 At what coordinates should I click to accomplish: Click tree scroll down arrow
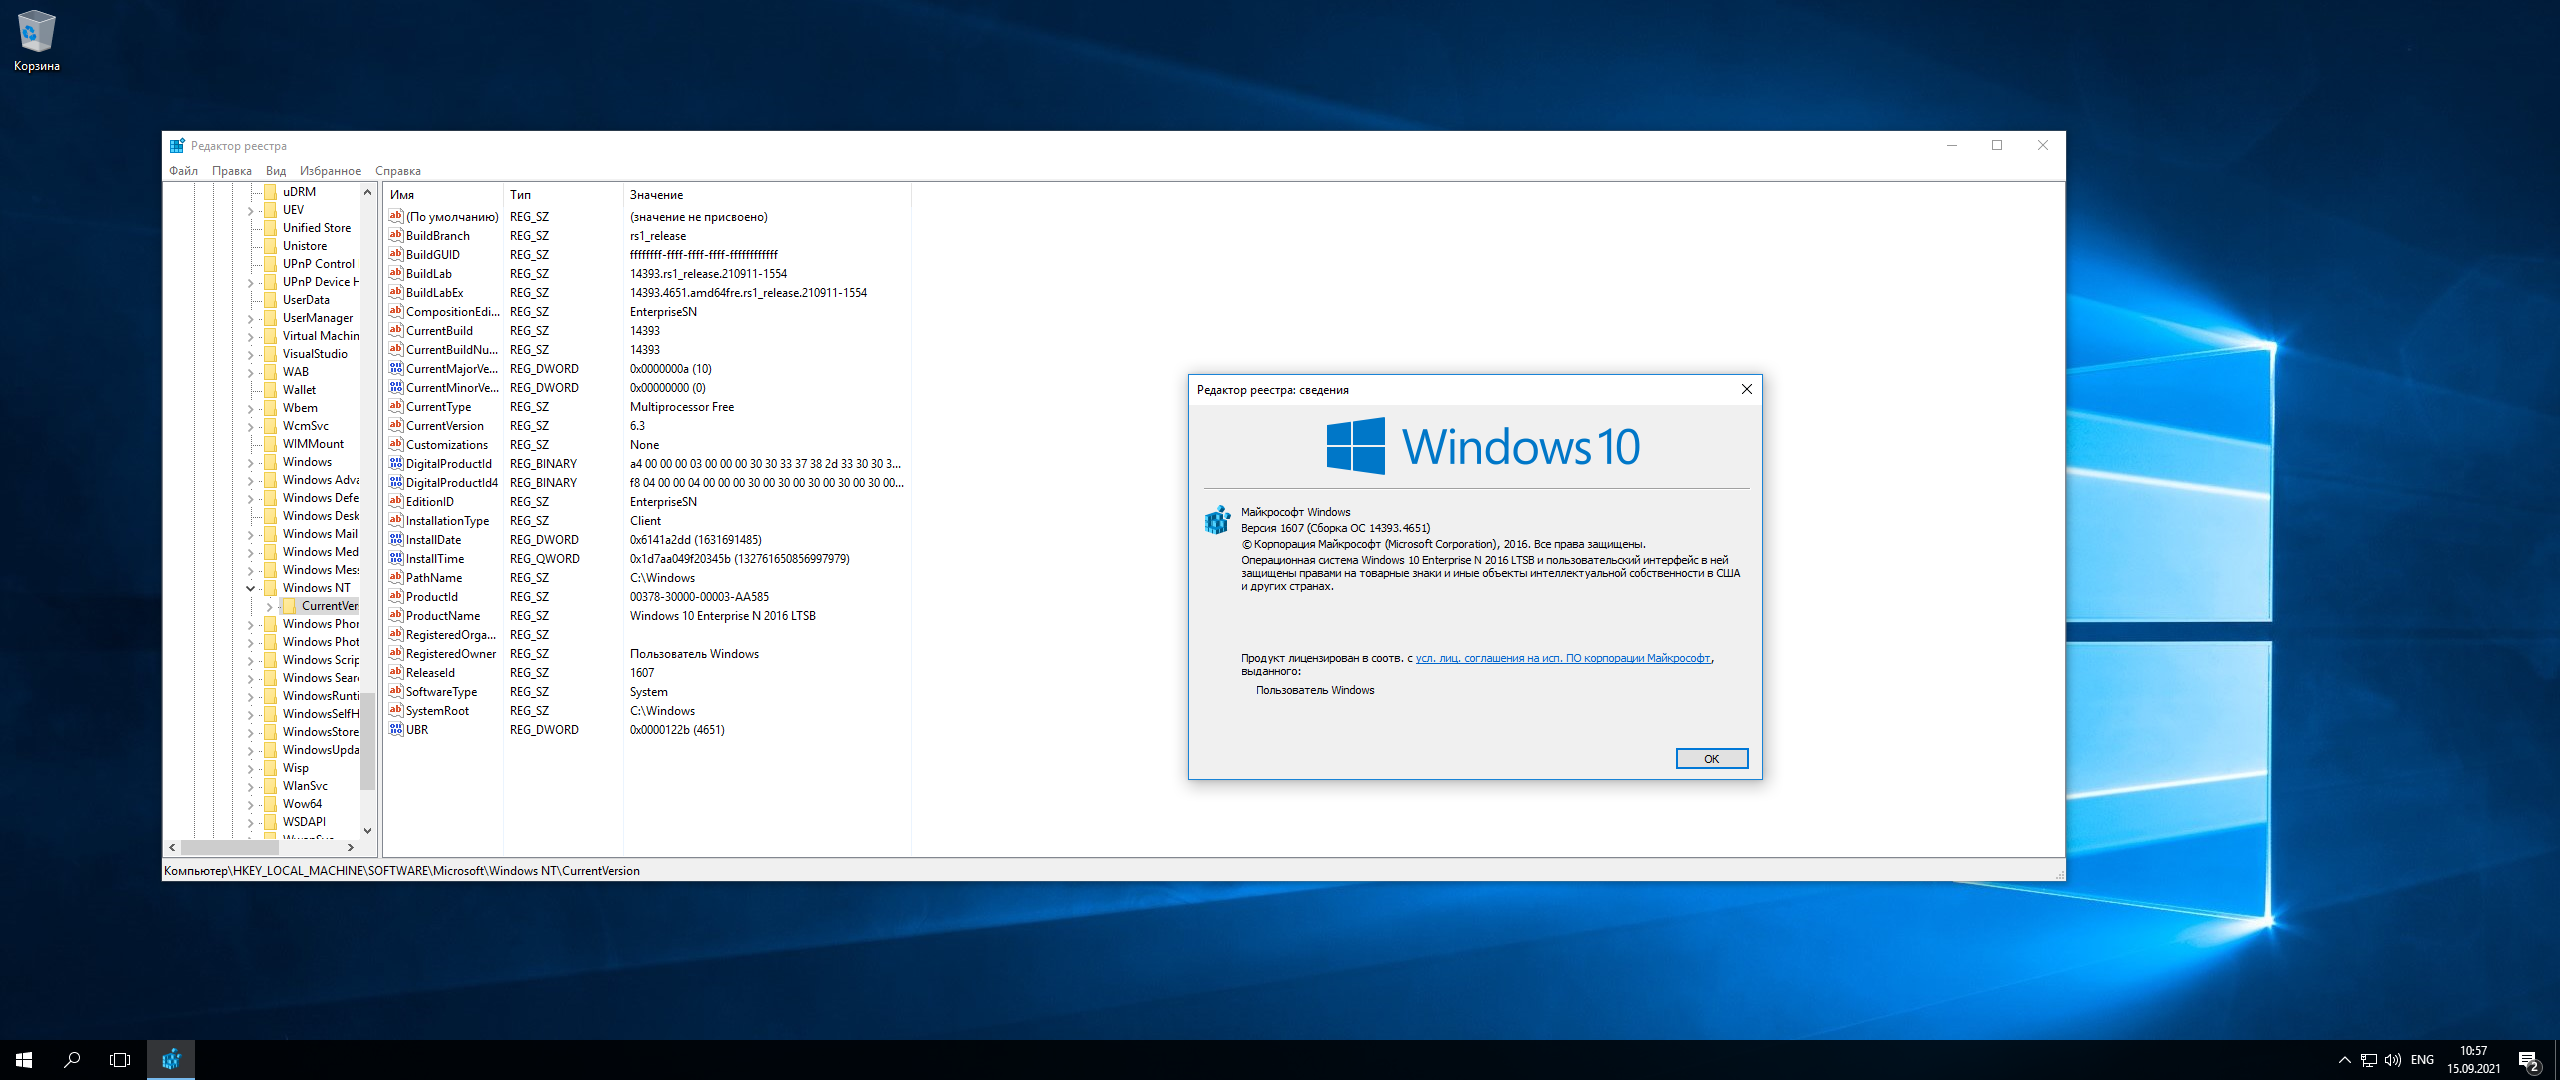367,830
